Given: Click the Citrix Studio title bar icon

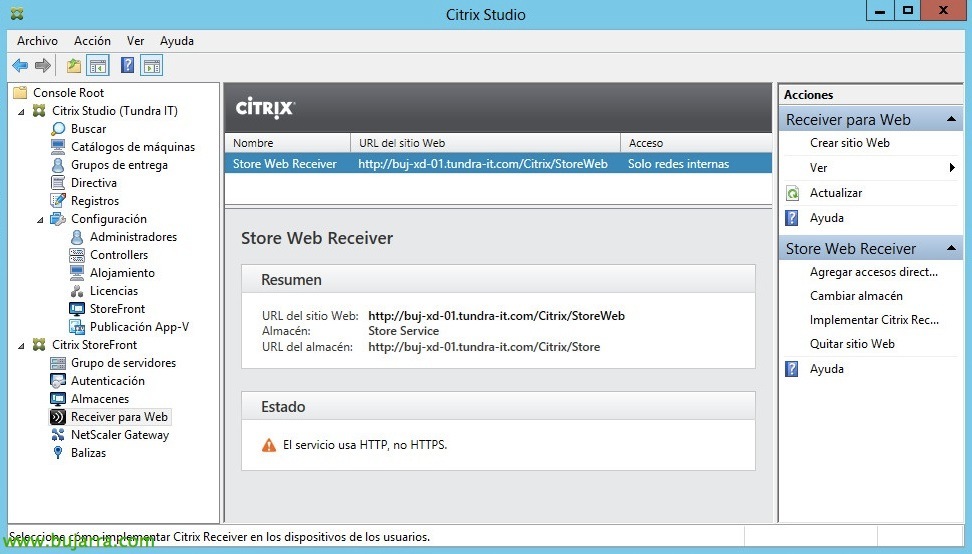Looking at the screenshot, I should point(17,14).
